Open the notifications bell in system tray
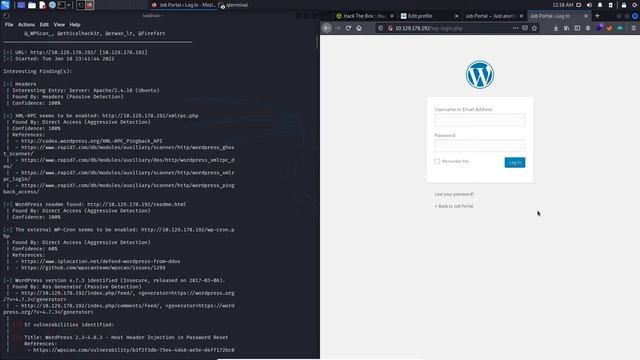Viewport: 640px width, 360px height. click(x=600, y=5)
